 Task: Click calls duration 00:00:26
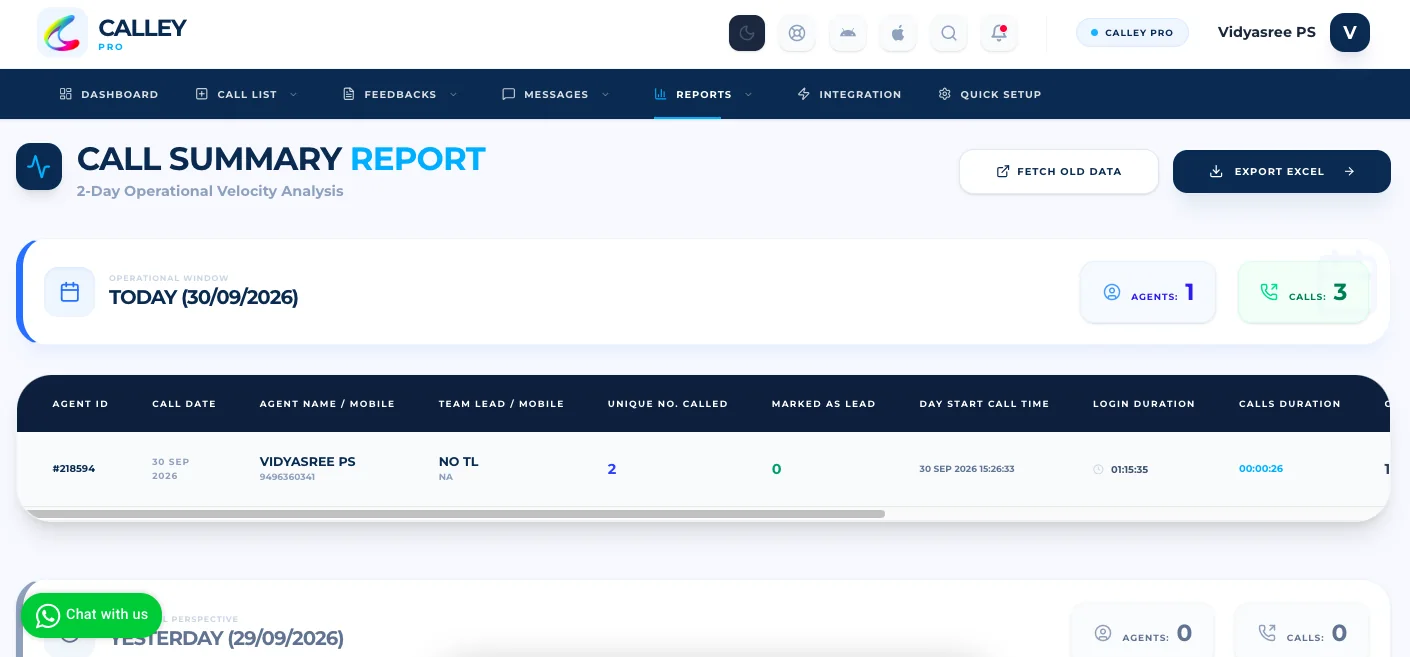pyautogui.click(x=1261, y=468)
